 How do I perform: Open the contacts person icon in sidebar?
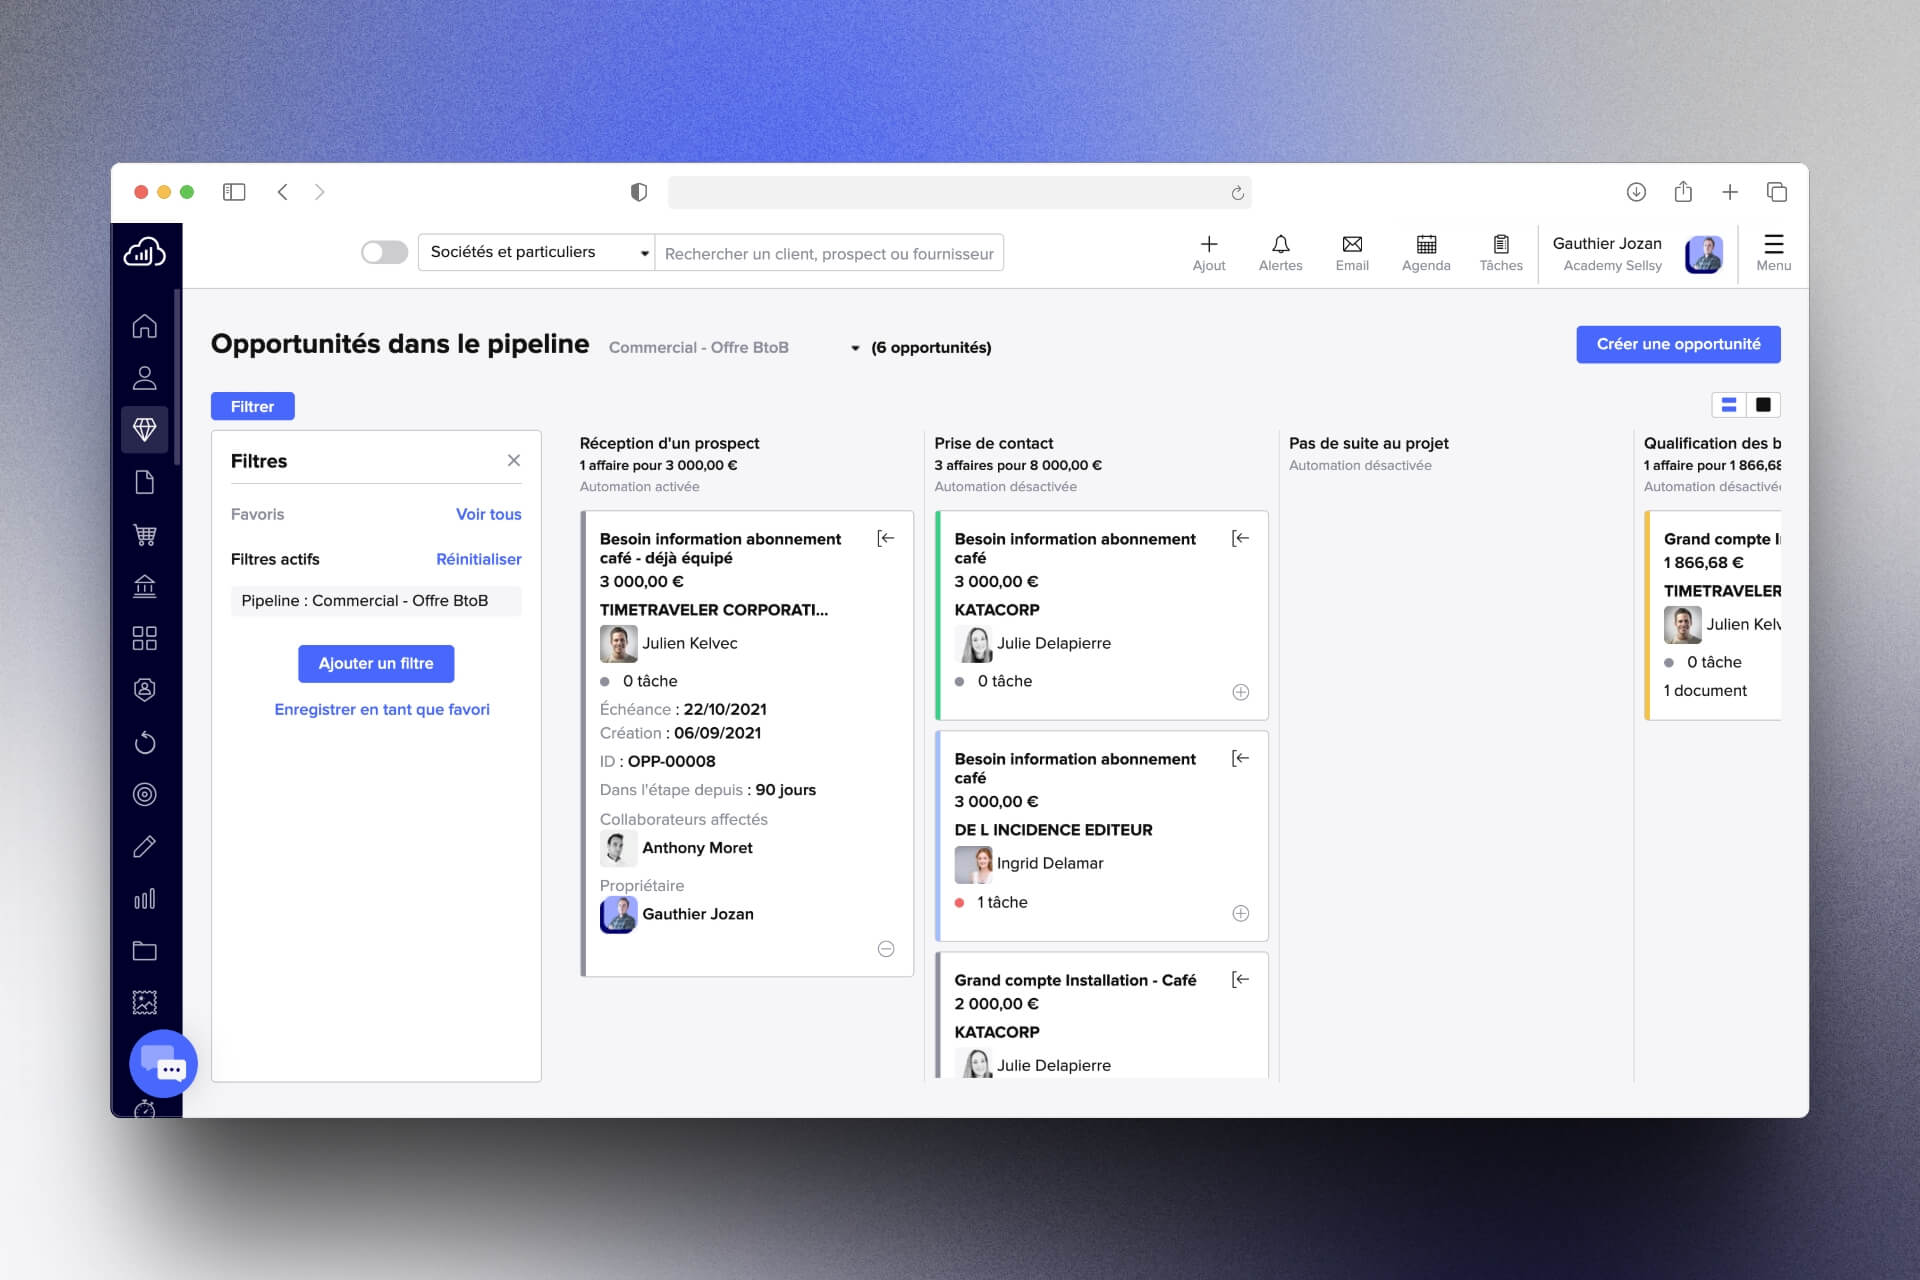coord(145,378)
